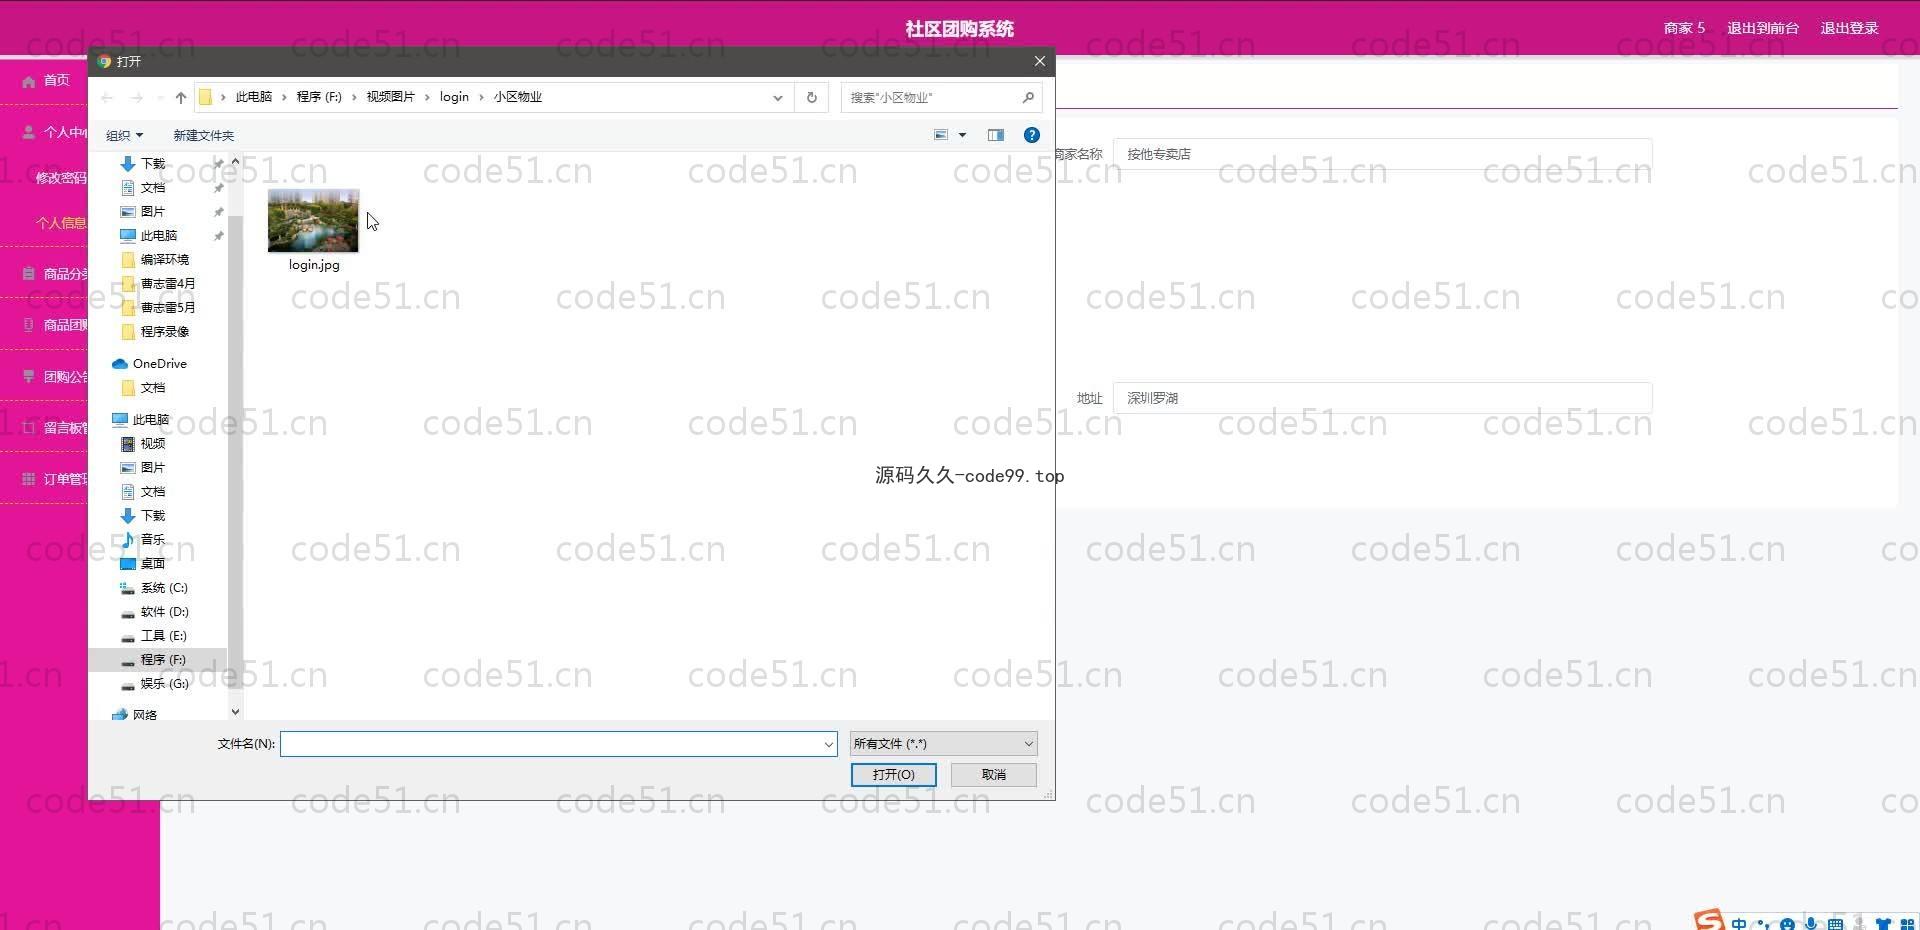Click the Sogou emoji face icon
1920x930 pixels.
tap(1787, 924)
